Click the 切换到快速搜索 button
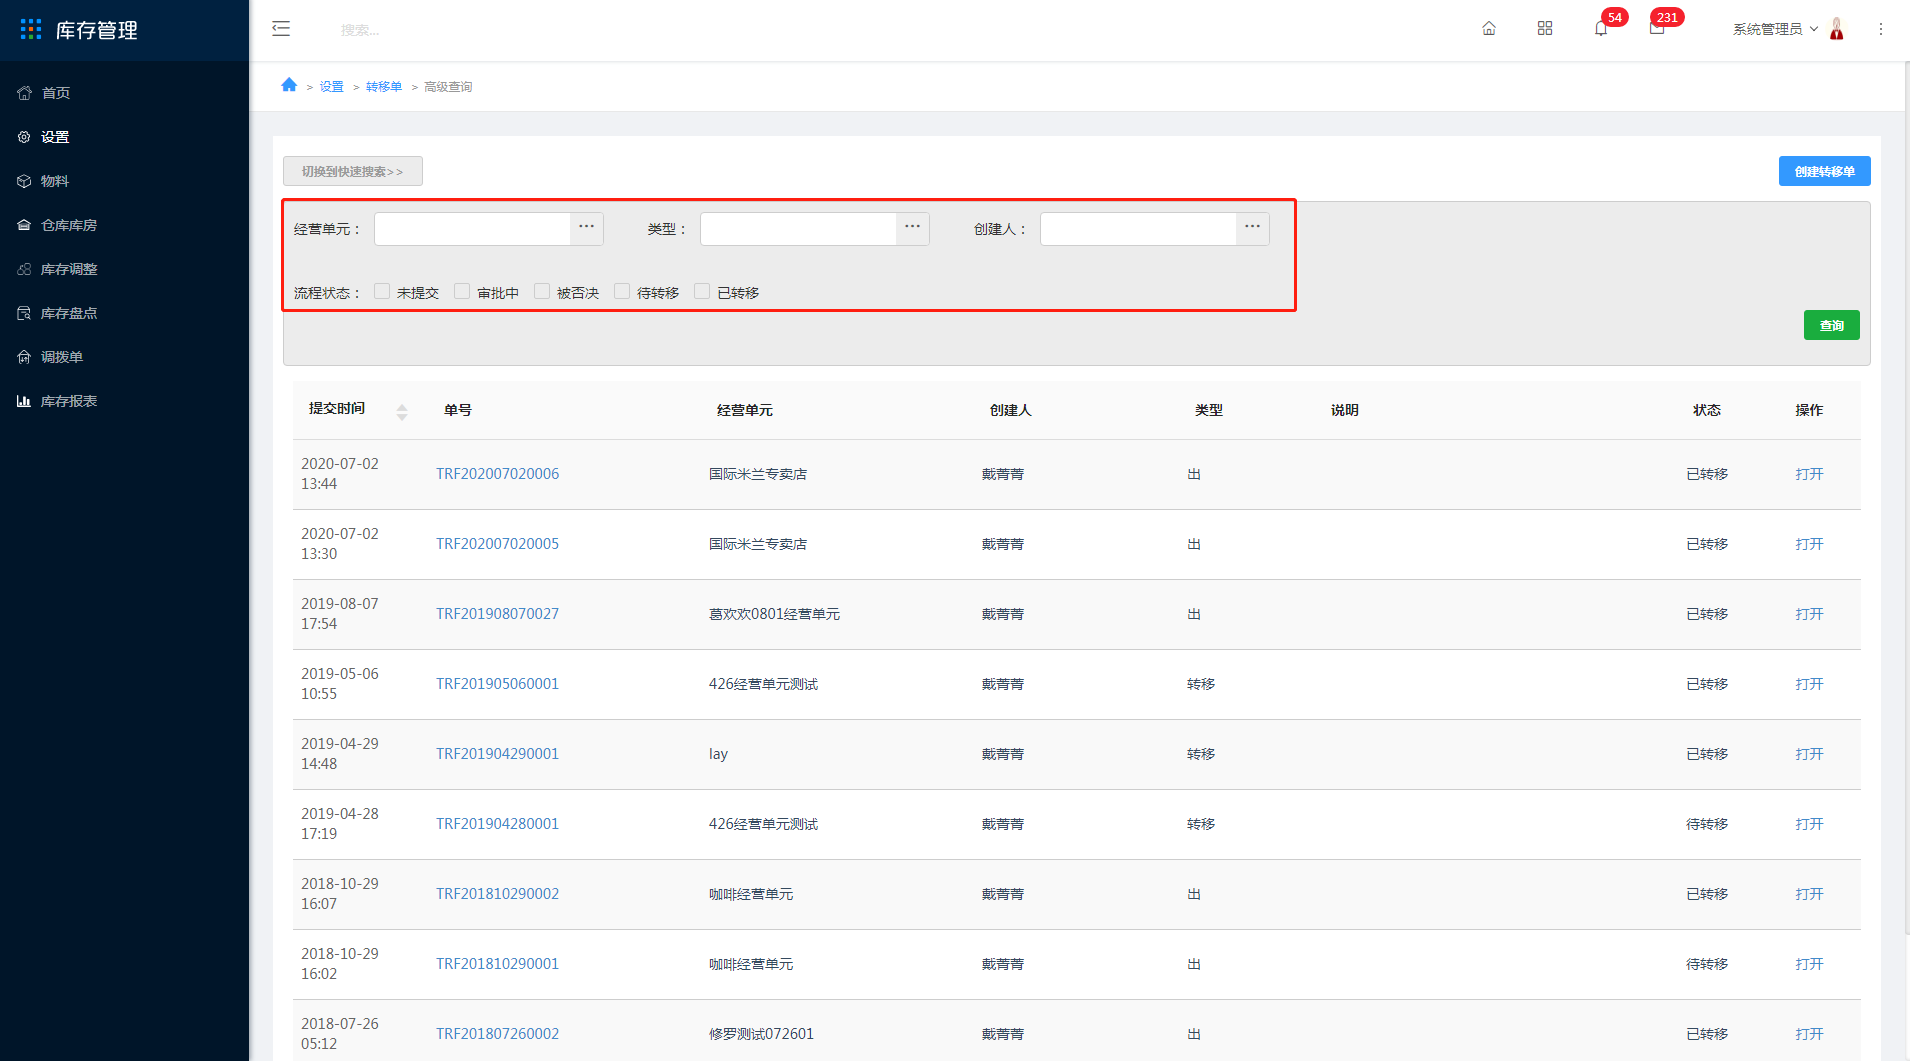This screenshot has height=1061, width=1910. click(x=353, y=171)
